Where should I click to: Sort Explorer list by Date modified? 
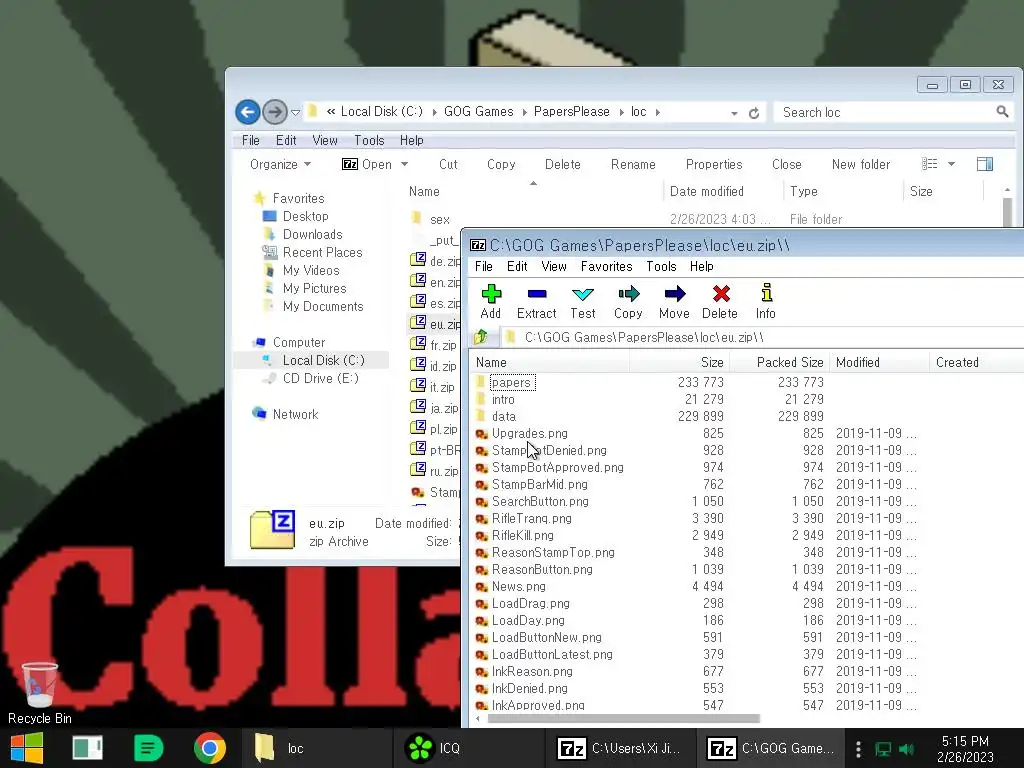[722, 191]
